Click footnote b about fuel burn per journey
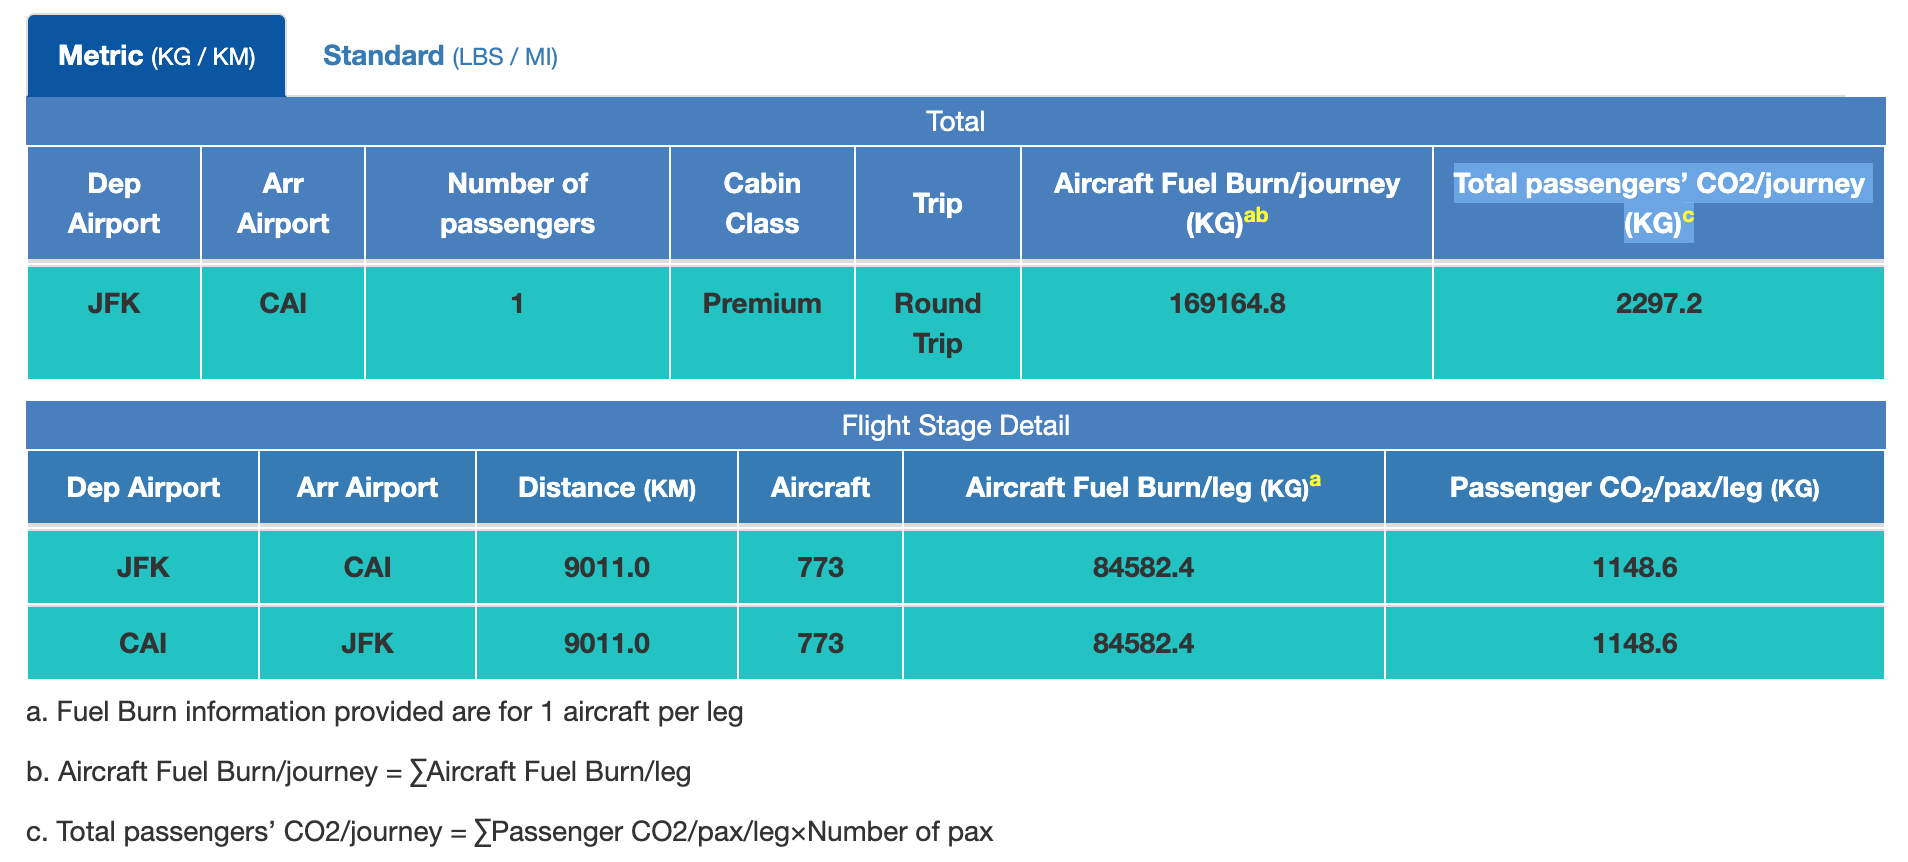 coord(359,772)
